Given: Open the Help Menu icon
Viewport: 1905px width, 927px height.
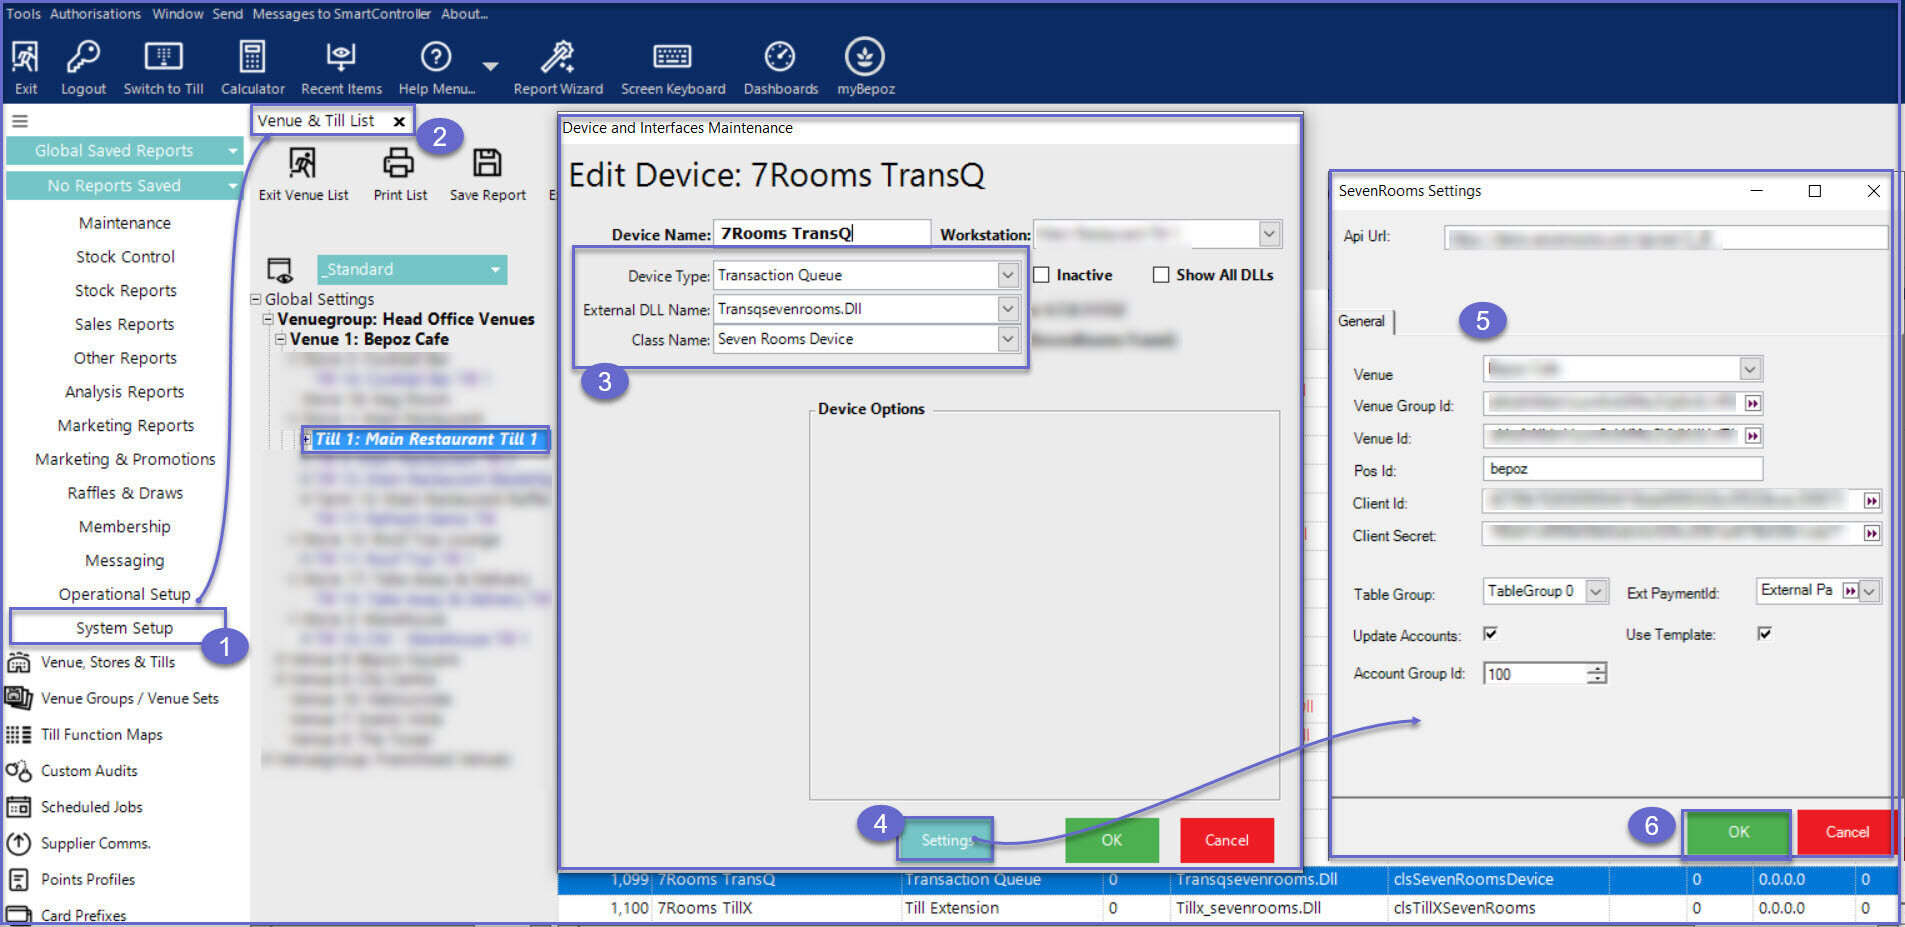Looking at the screenshot, I should click(x=436, y=57).
